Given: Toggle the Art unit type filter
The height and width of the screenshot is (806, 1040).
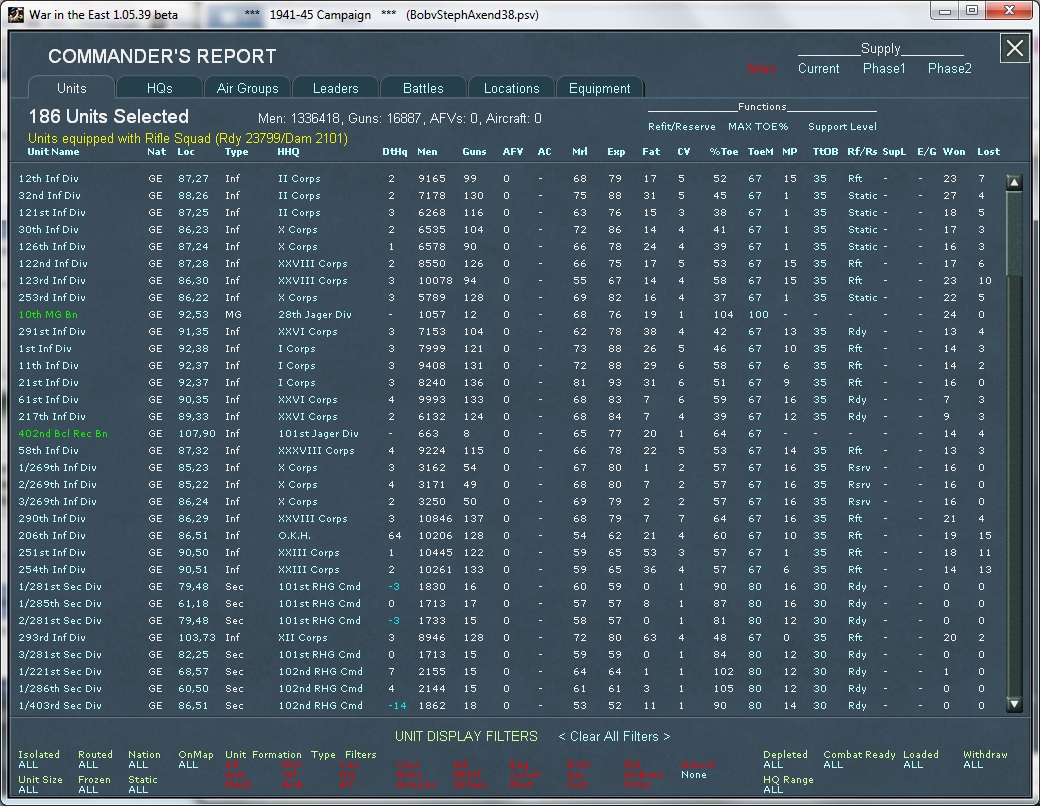Looking at the screenshot, I should click(347, 775).
